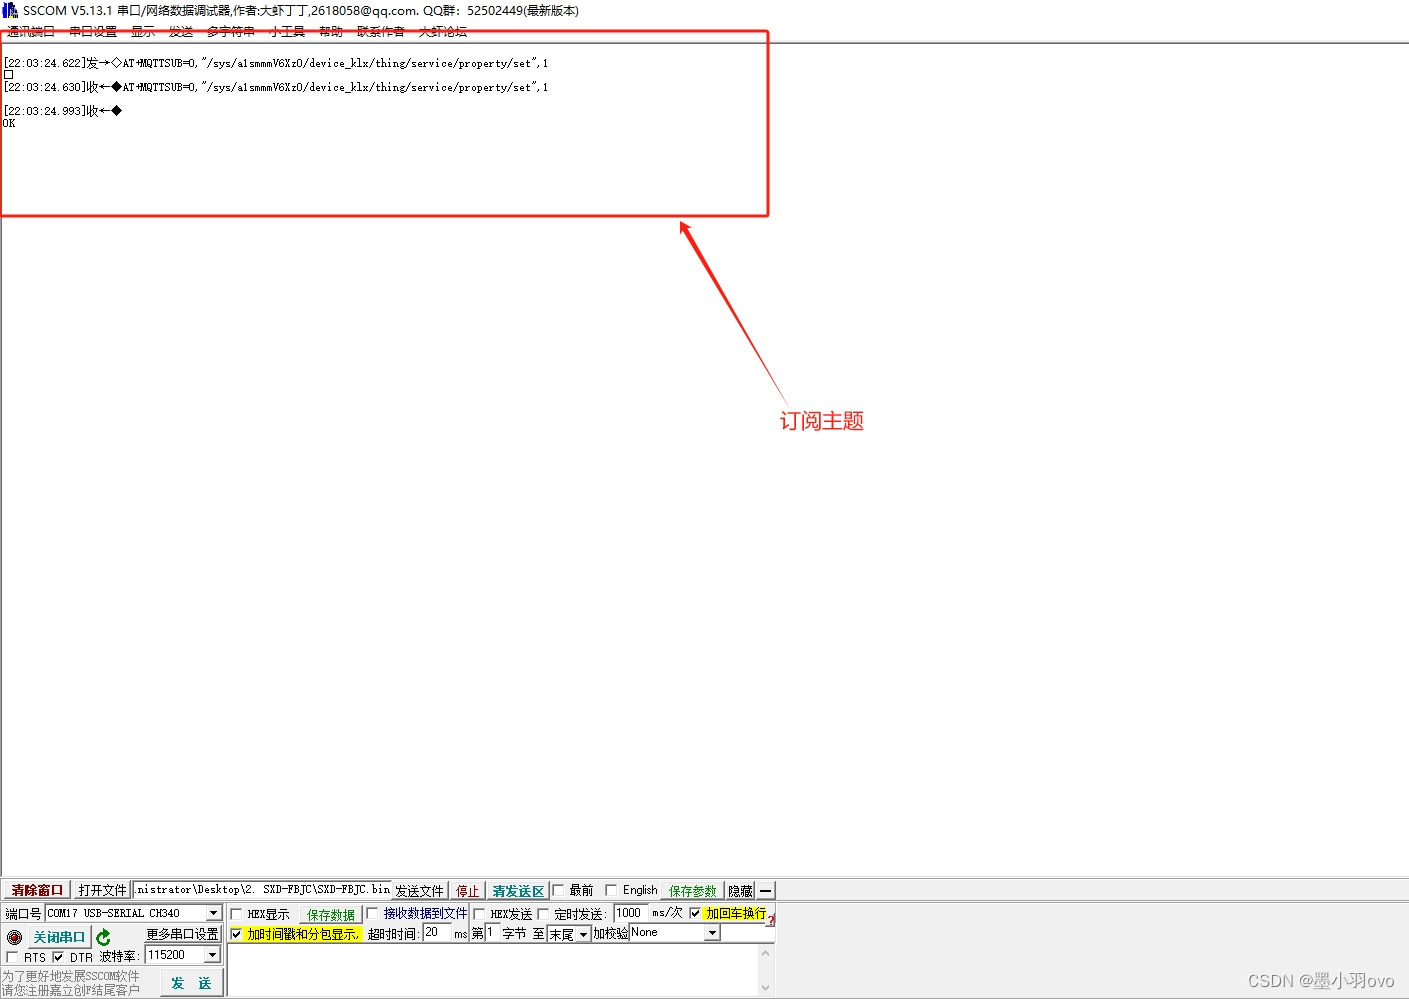Image resolution: width=1409 pixels, height=999 pixels.
Task: Click the 打开文件 button
Action: 102,890
